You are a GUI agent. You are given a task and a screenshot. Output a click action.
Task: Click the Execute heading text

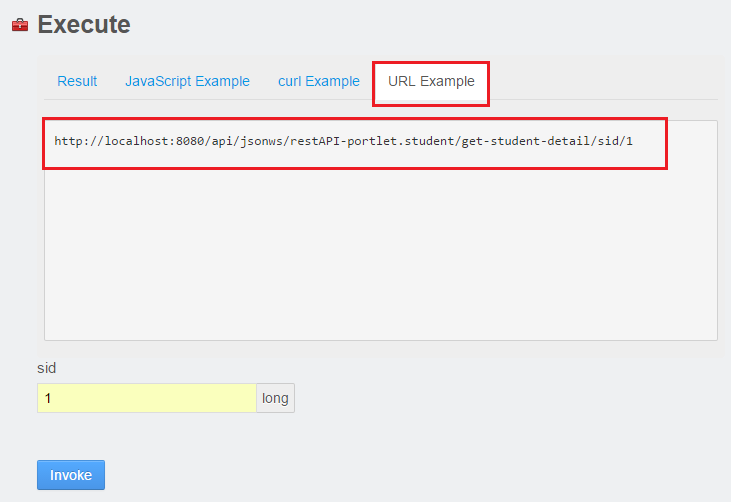pos(84,24)
